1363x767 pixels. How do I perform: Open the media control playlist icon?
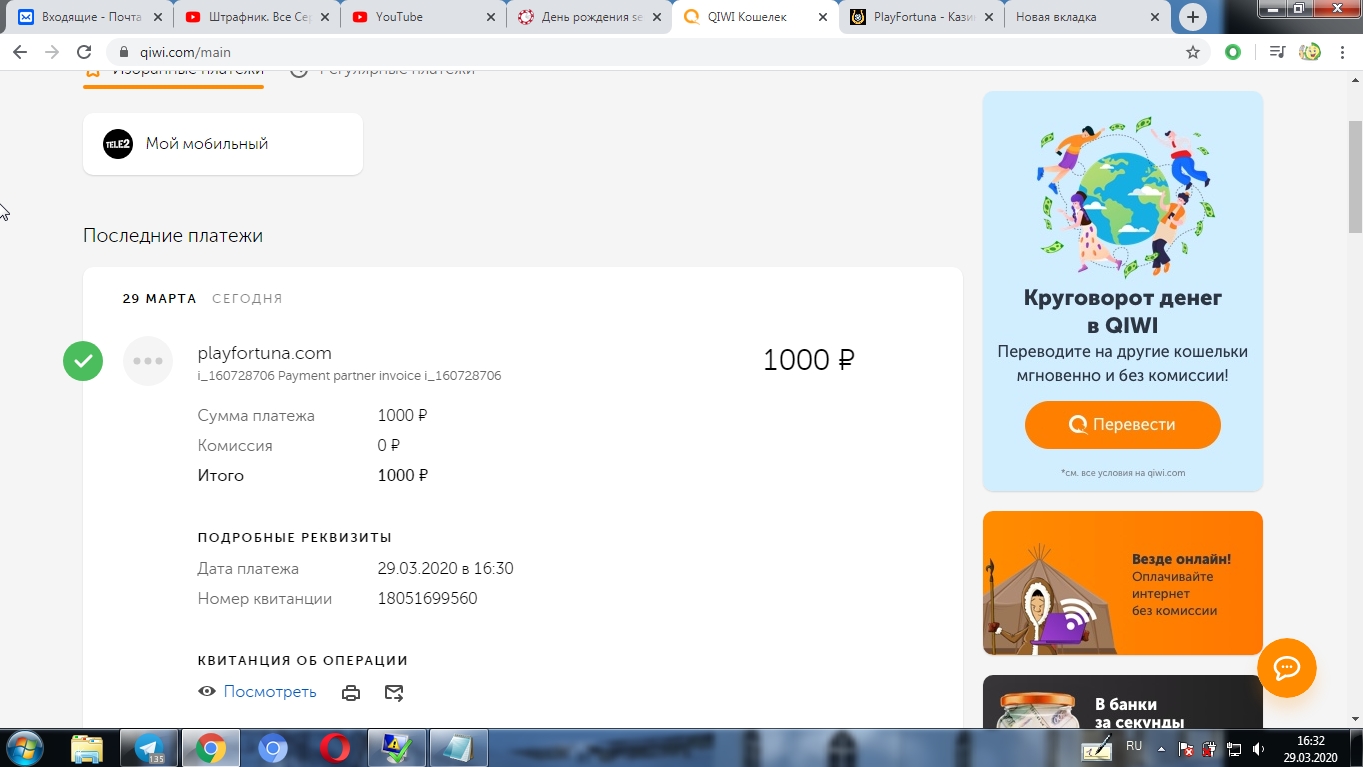[1277, 52]
